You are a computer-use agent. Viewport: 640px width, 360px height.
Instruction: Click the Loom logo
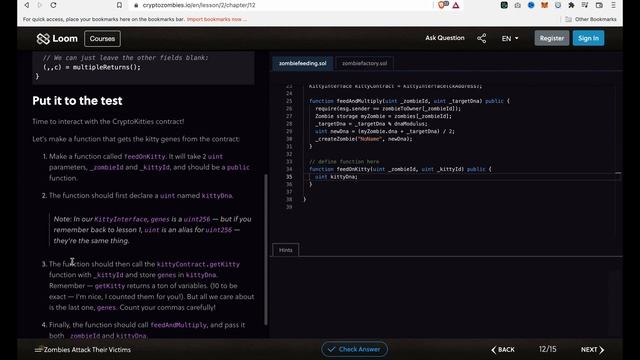coord(57,38)
